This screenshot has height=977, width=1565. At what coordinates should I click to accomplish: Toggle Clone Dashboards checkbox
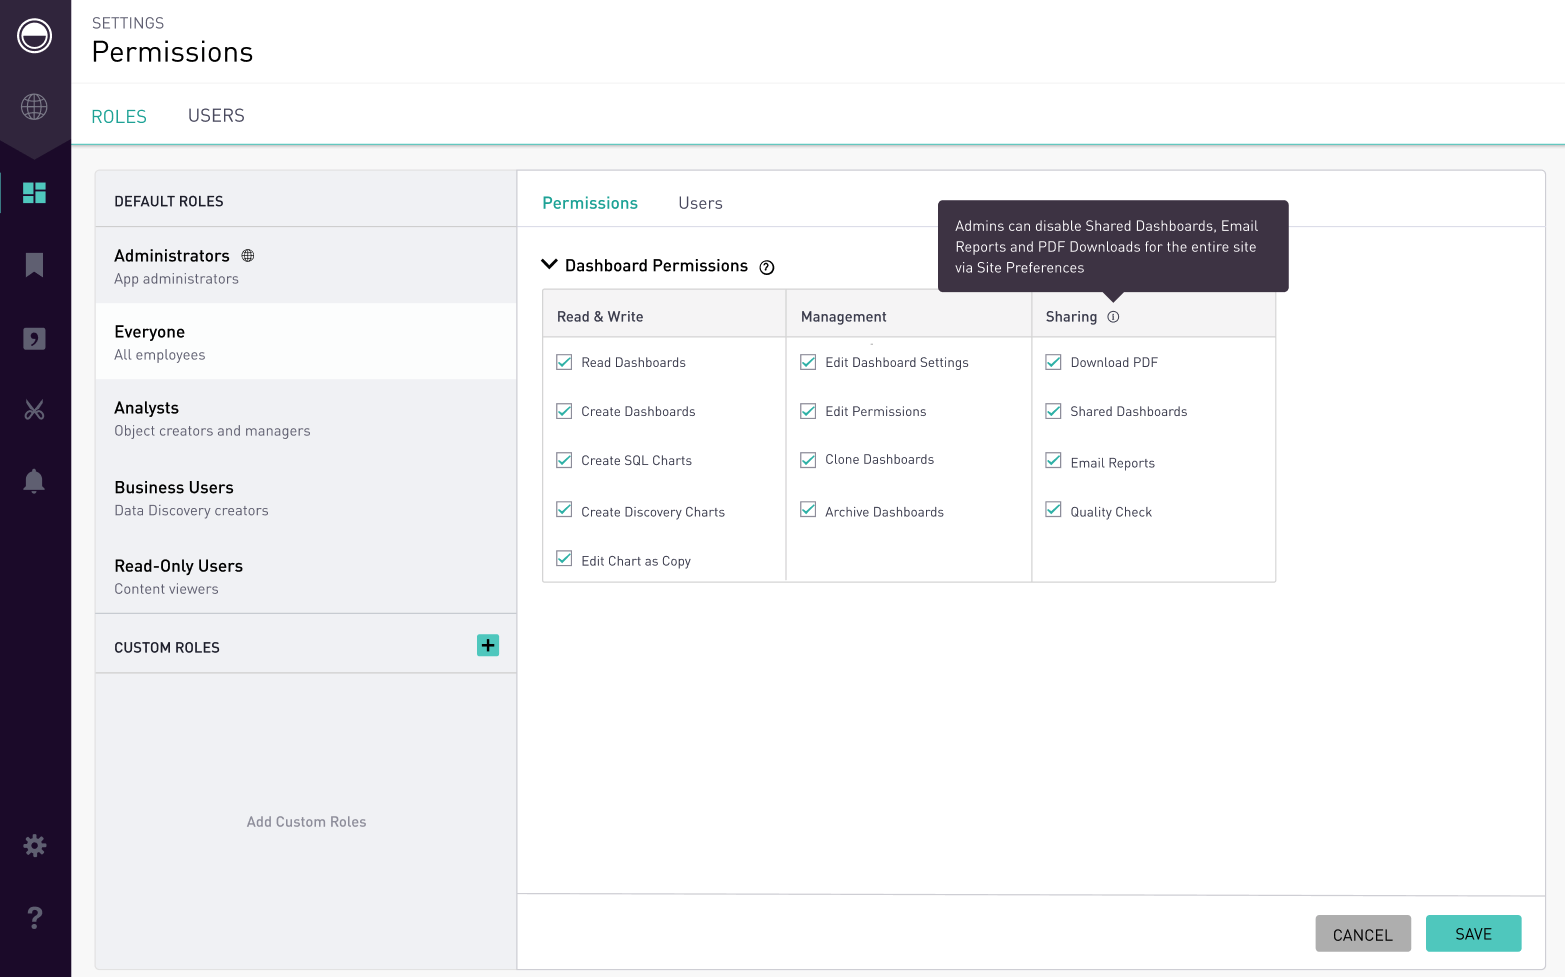[808, 460]
